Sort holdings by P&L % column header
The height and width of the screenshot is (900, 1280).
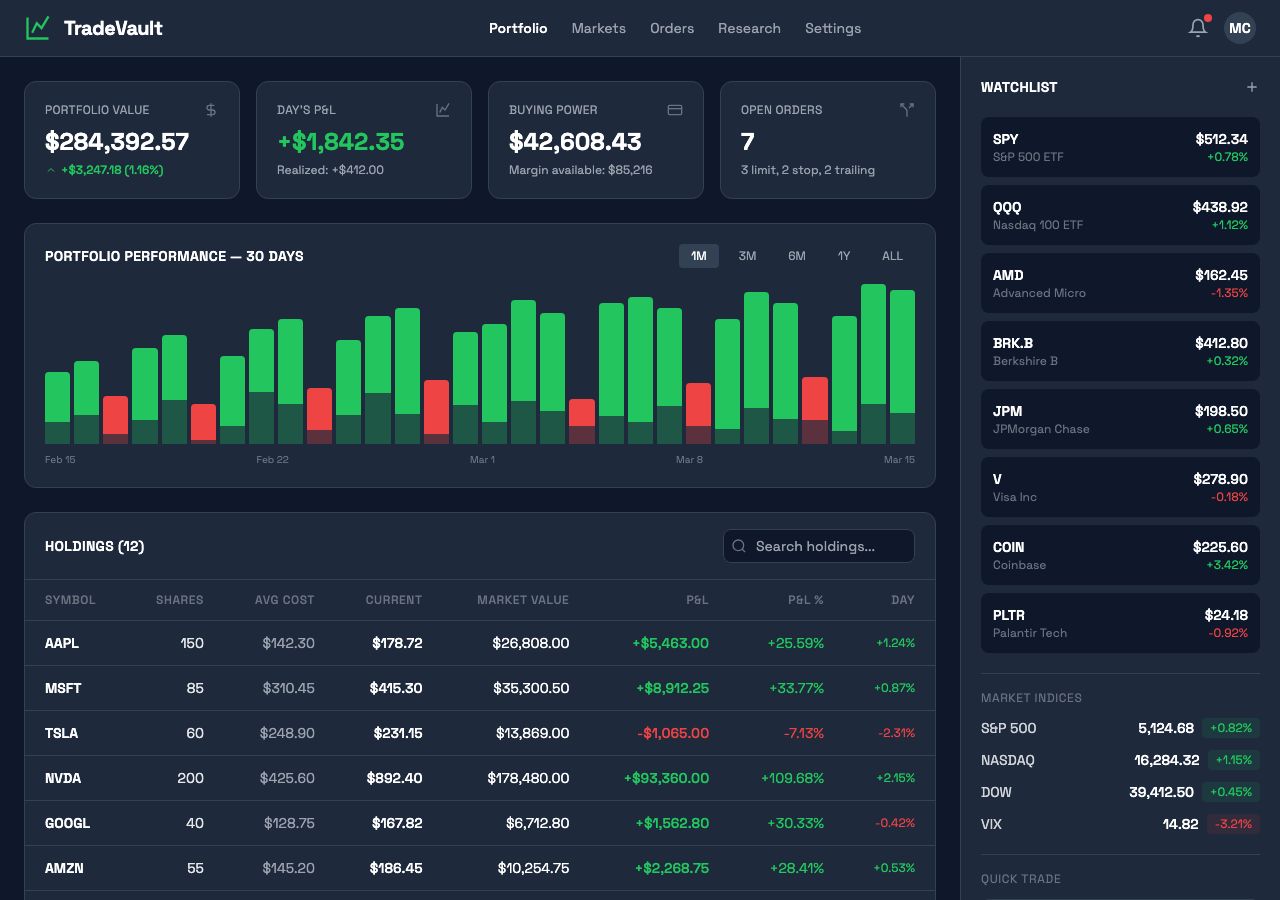[x=806, y=600]
